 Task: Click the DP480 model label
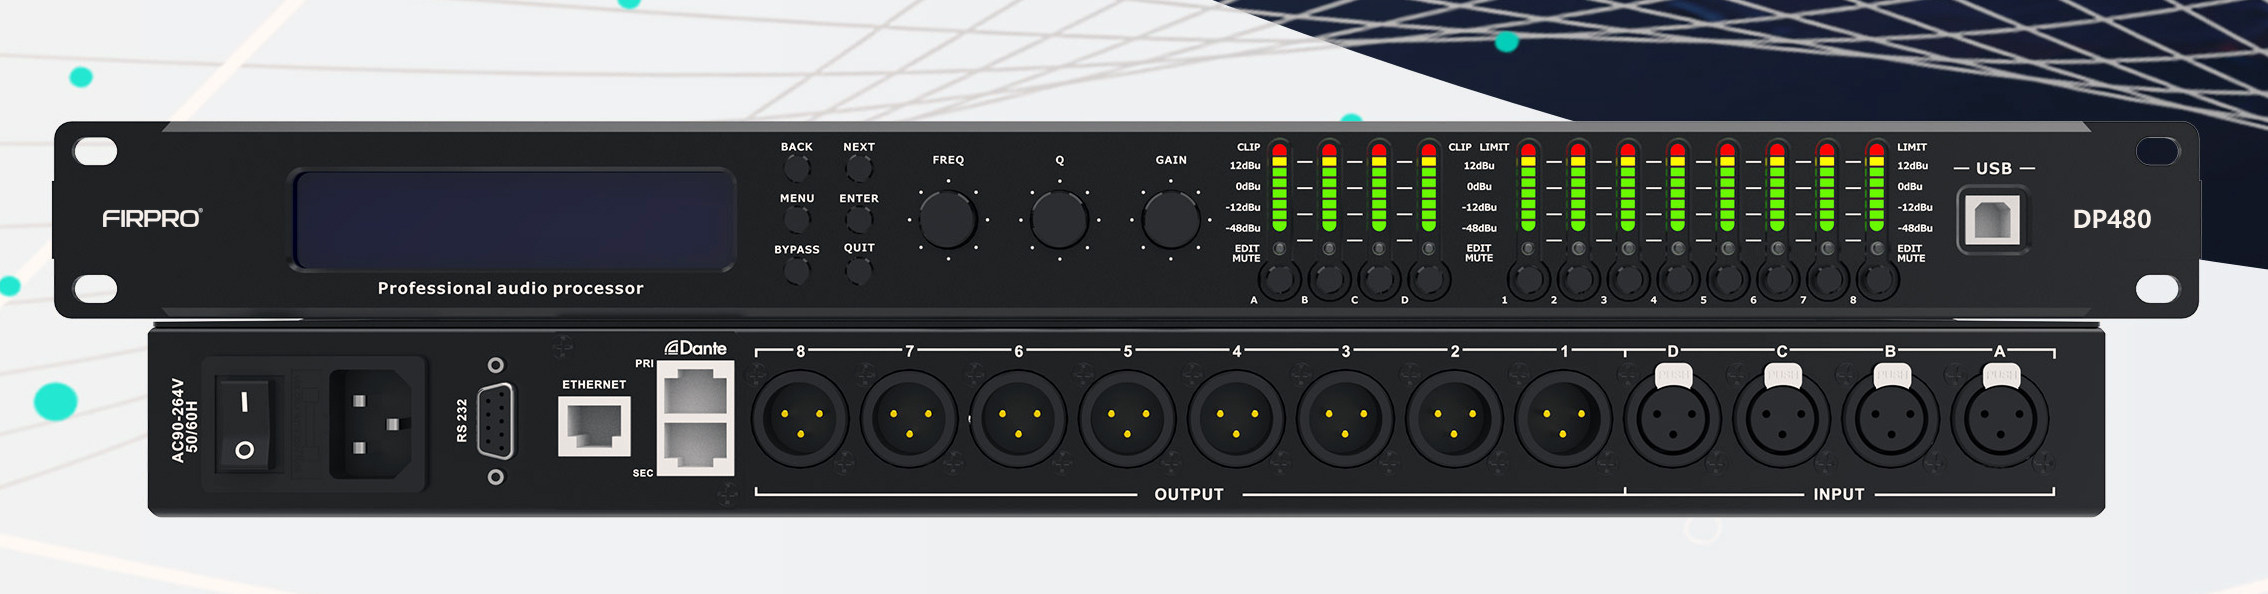click(x=2111, y=220)
